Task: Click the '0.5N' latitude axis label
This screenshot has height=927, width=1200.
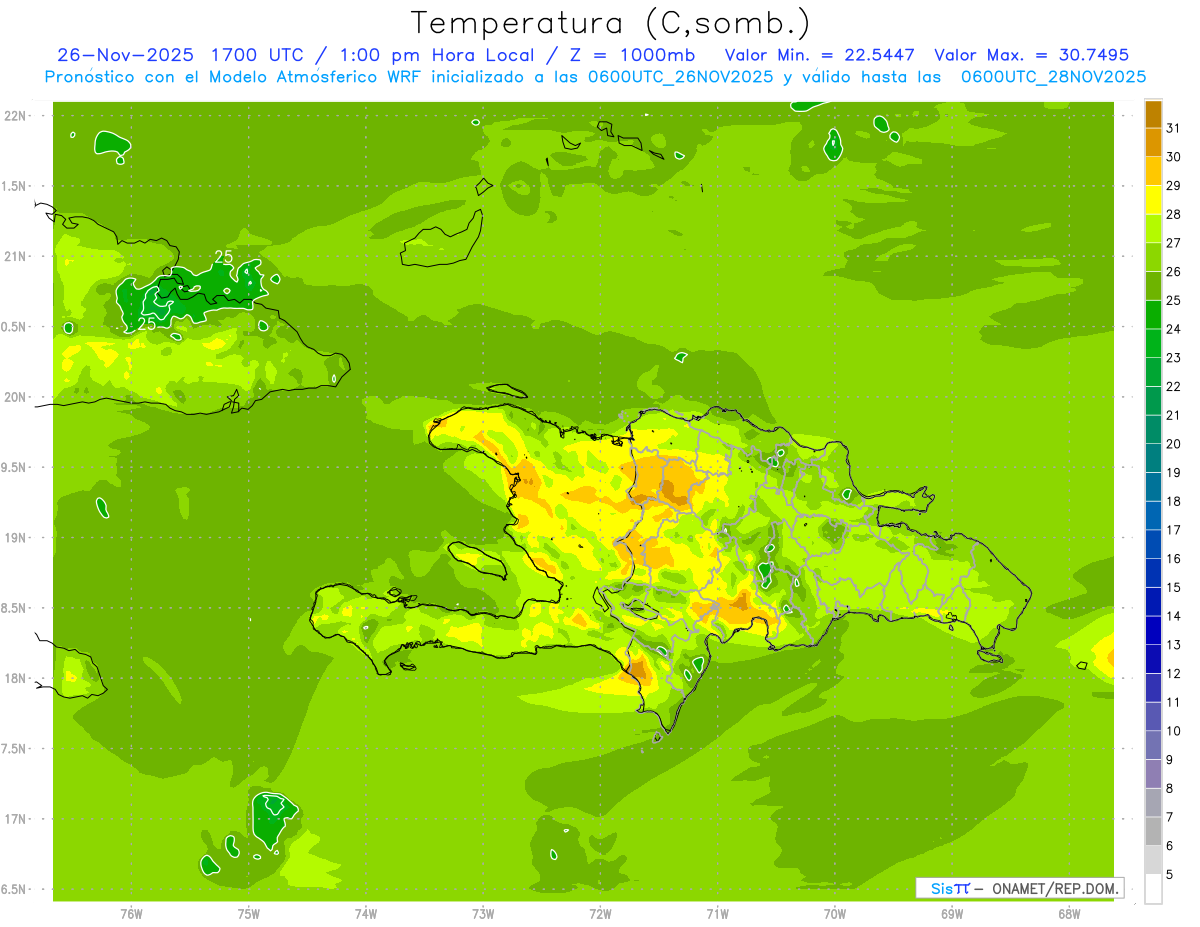Action: tap(15, 327)
